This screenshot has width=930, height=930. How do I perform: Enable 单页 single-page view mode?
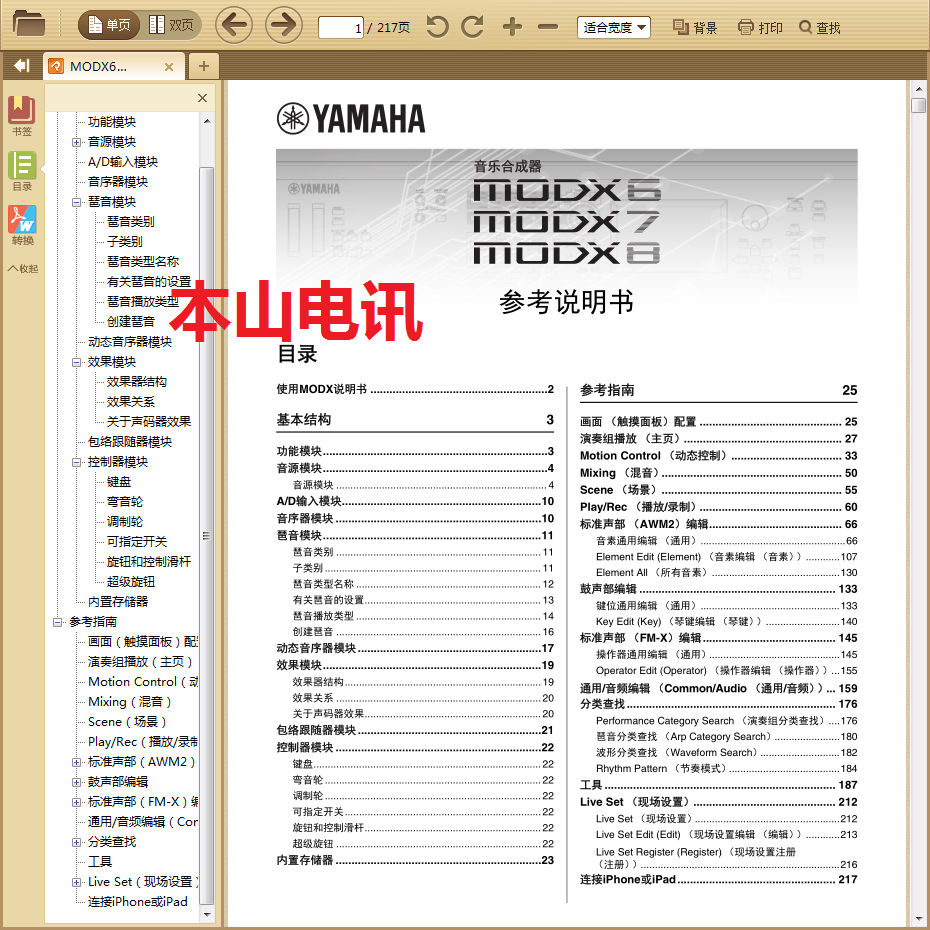coord(107,25)
